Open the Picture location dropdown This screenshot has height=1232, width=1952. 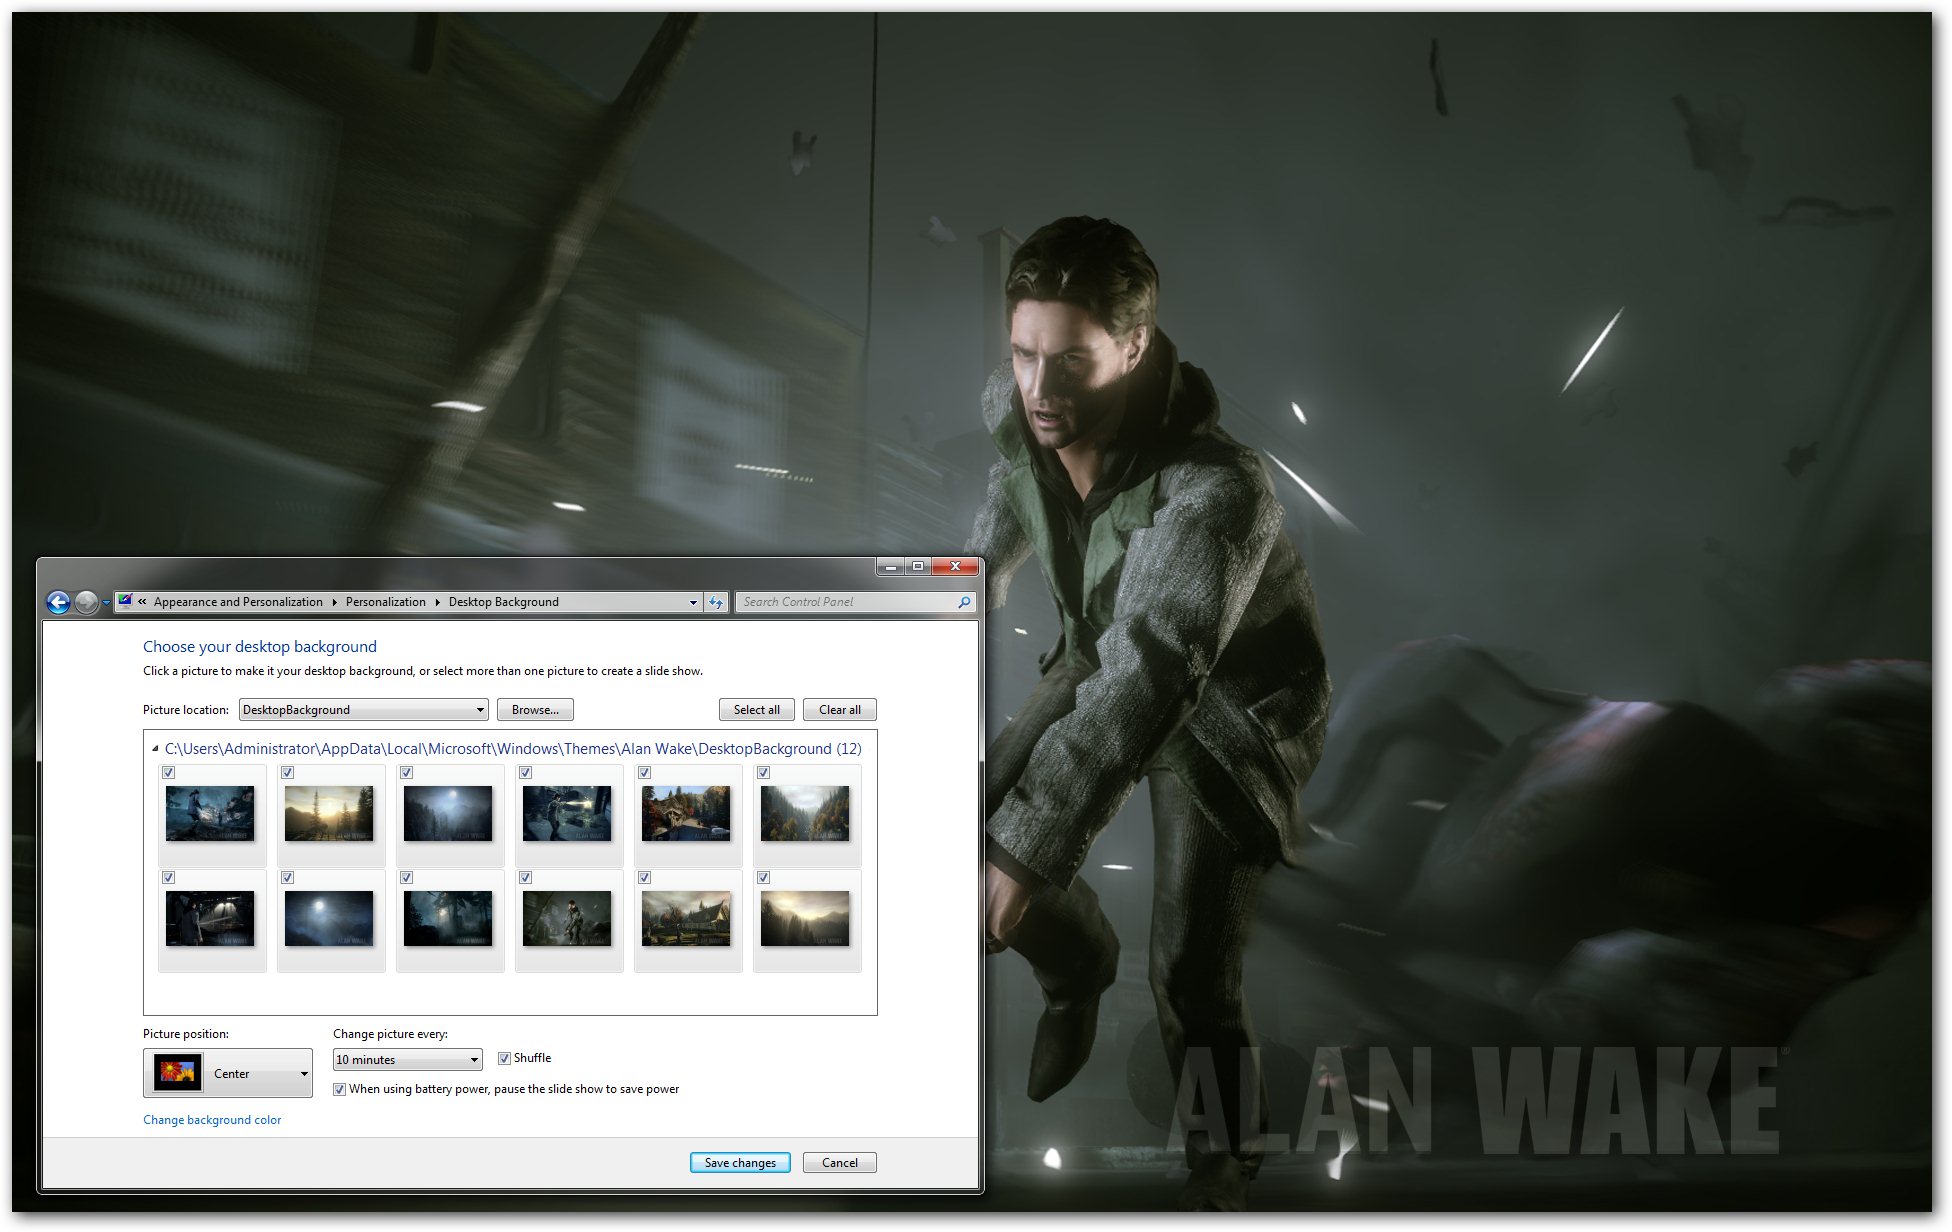pyautogui.click(x=363, y=710)
